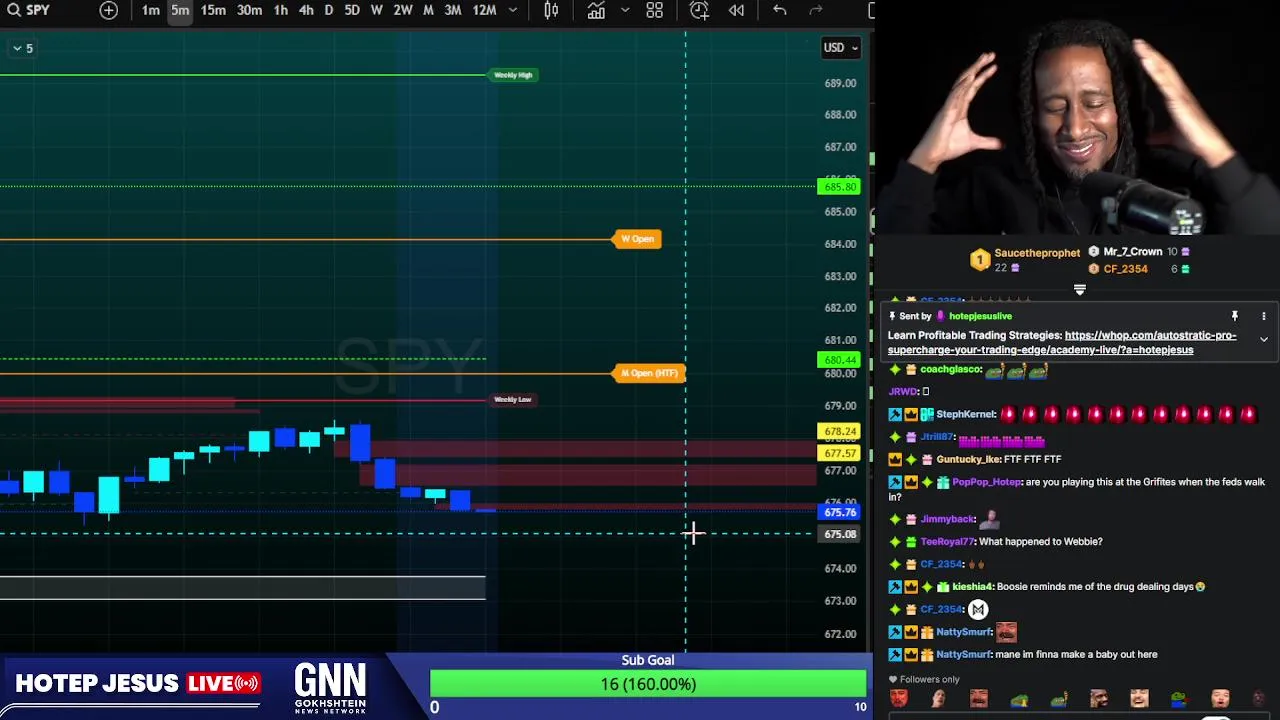
Task: Click the Weekly High level label
Action: pos(513,75)
